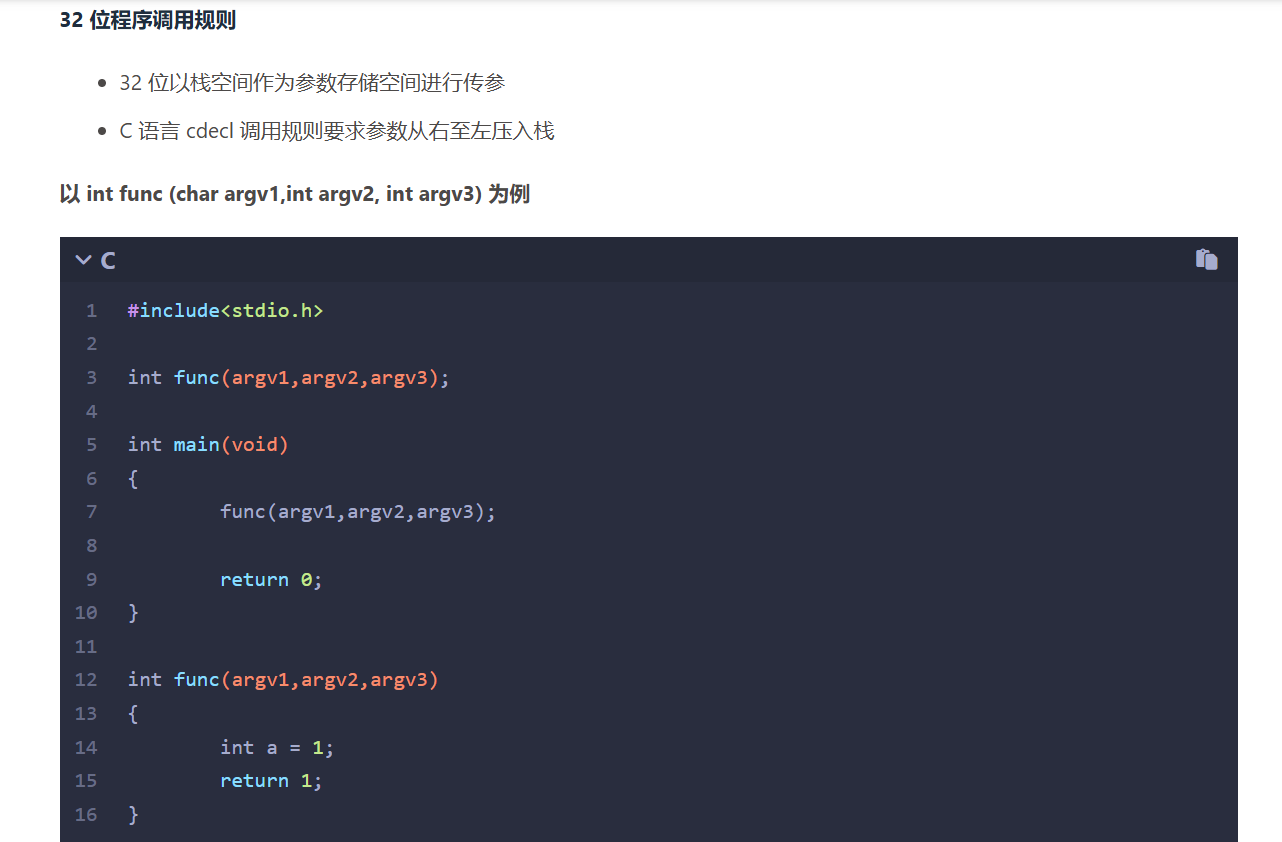The width and height of the screenshot is (1282, 842).
Task: Select the heading "32 位程序调用规则"
Action: click(148, 20)
